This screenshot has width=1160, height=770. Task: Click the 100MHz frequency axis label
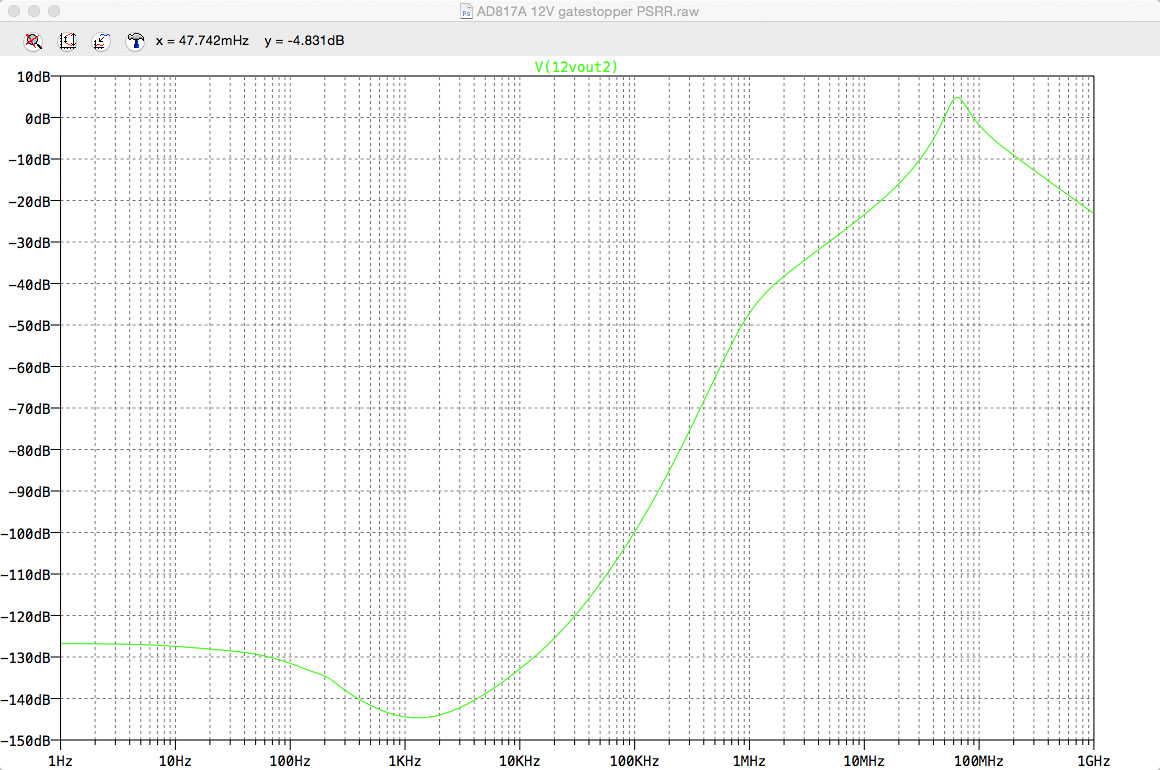click(x=978, y=760)
